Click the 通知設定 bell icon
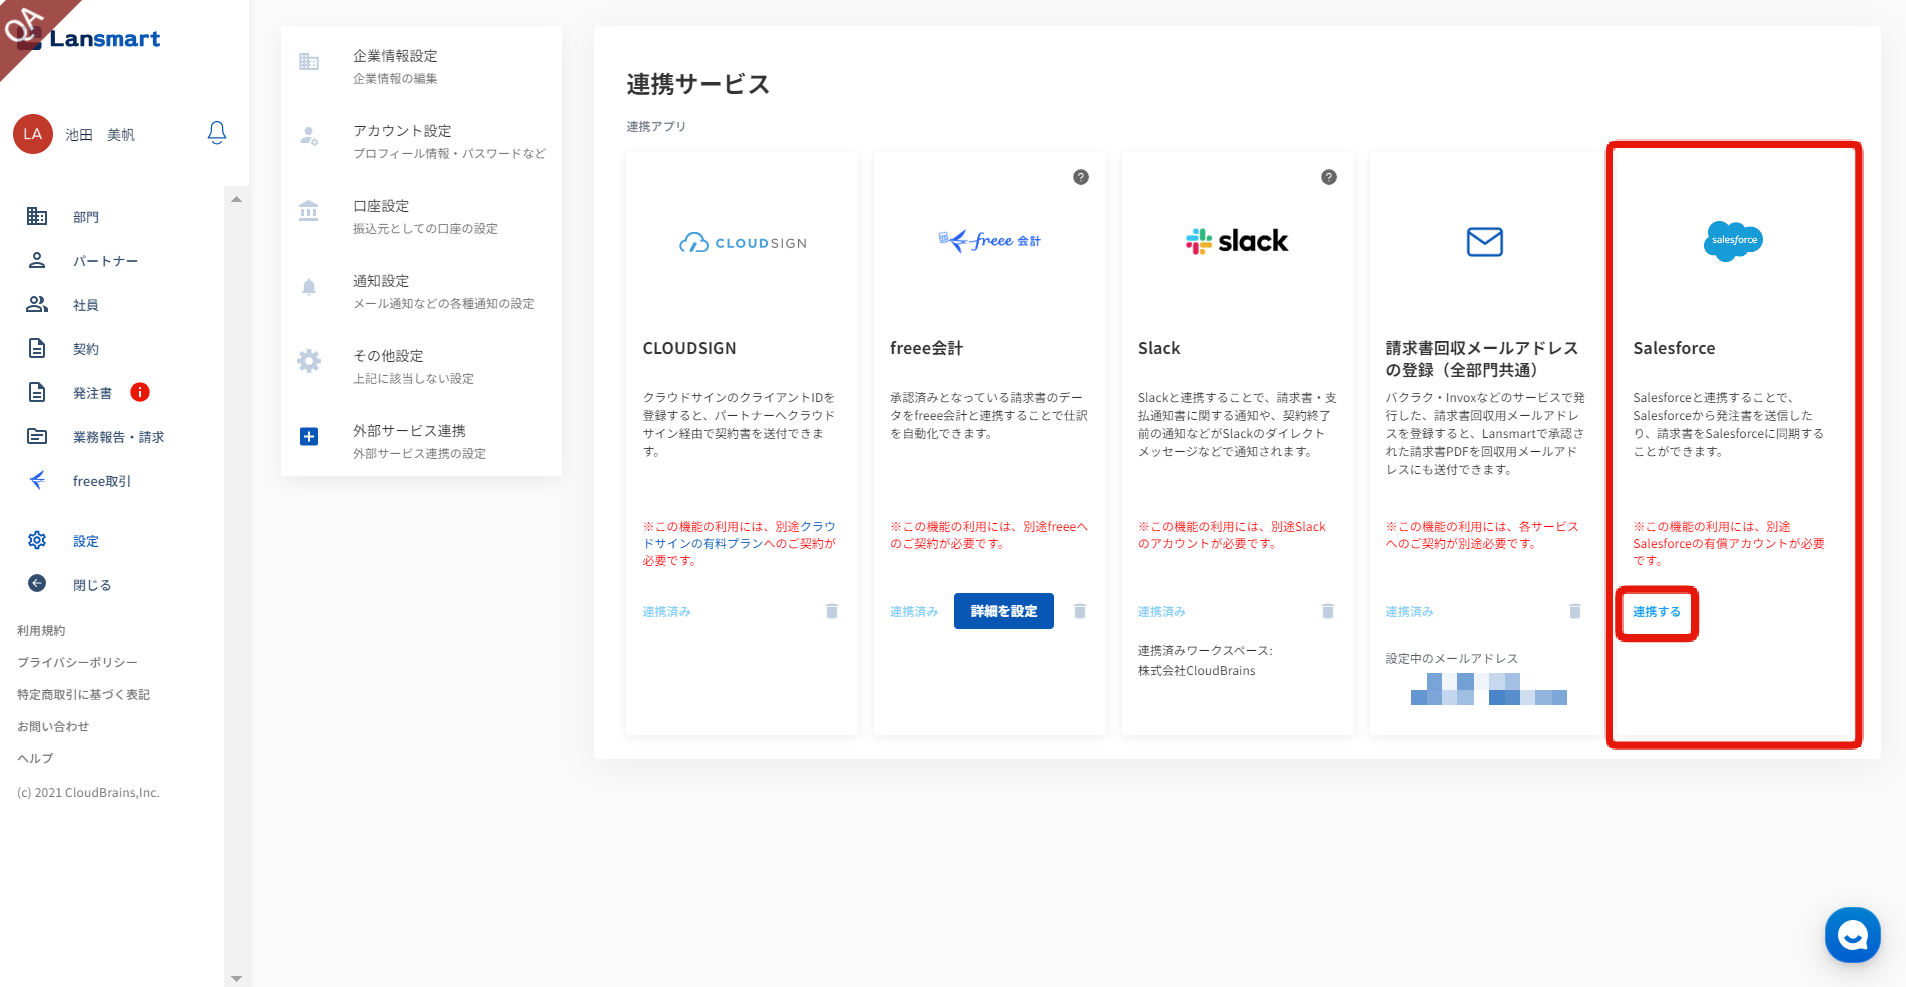This screenshot has height=987, width=1906. (309, 287)
